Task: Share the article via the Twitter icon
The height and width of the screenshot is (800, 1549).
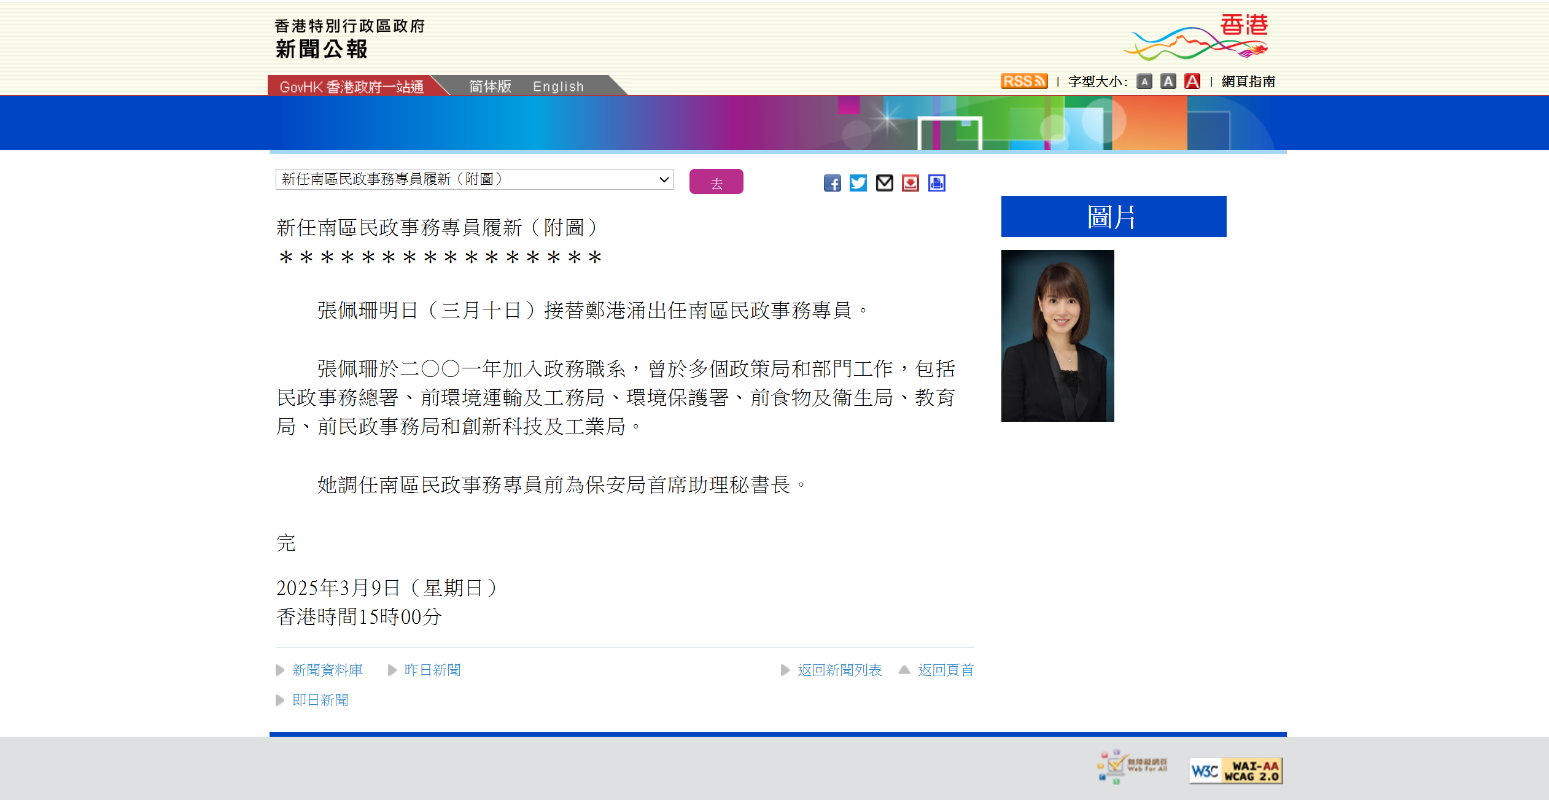Action: tap(858, 183)
